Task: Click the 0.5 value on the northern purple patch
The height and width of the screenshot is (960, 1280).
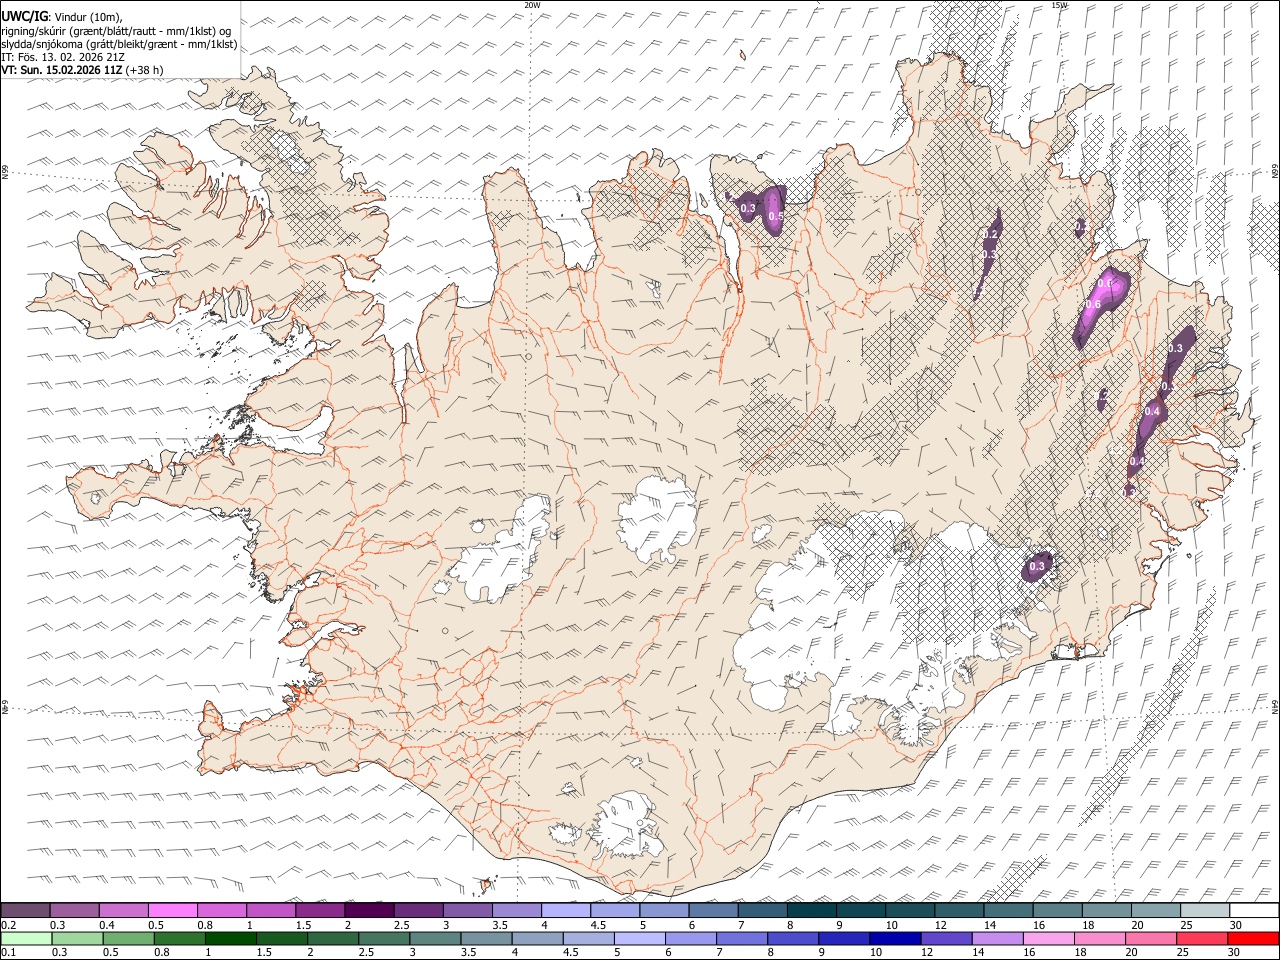Action: 775,216
